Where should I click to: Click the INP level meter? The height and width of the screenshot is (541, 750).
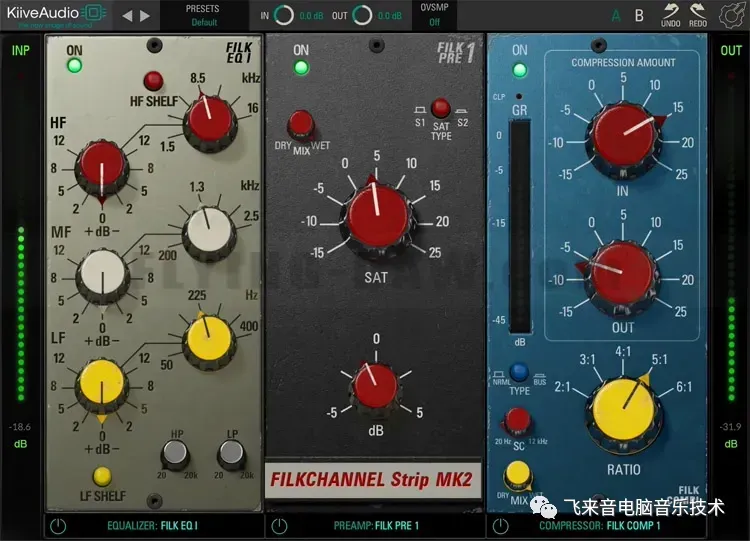pos(21,239)
